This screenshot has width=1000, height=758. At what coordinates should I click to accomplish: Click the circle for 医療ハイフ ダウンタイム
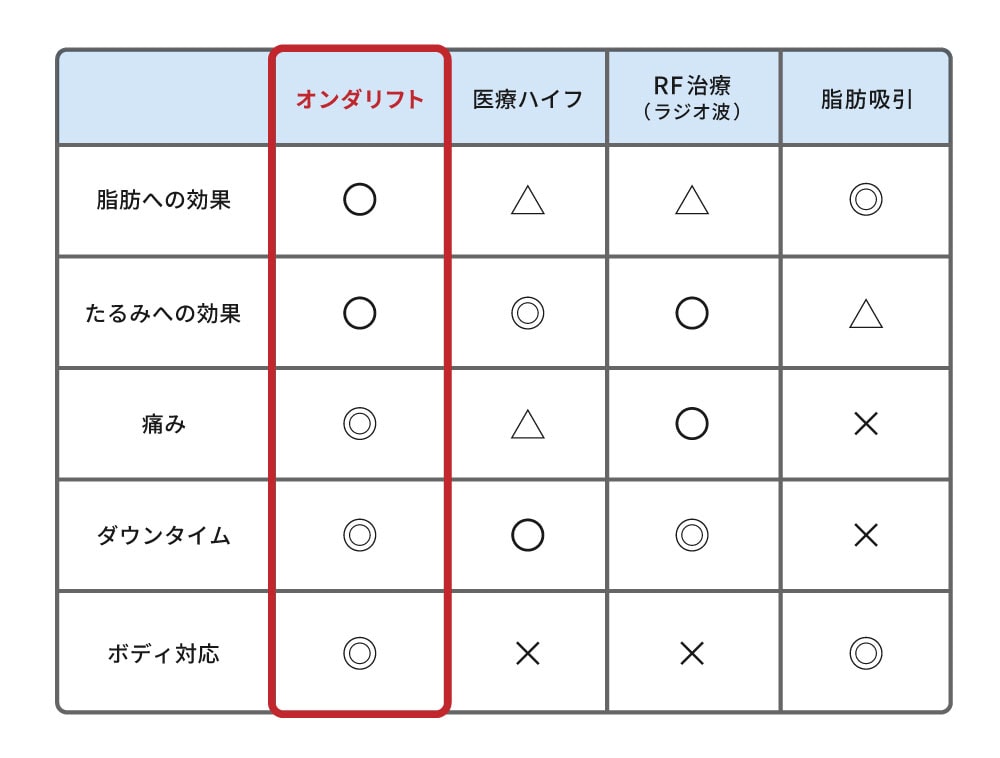[x=527, y=536]
